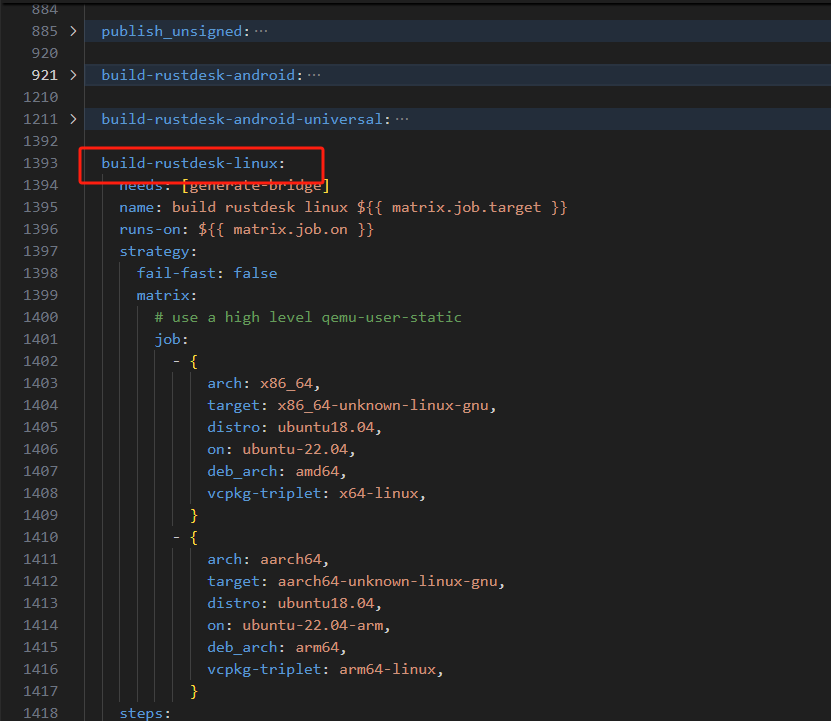Viewport: 831px width, 721px height.
Task: Click line number 1211 in the gutter
Action: (40, 119)
